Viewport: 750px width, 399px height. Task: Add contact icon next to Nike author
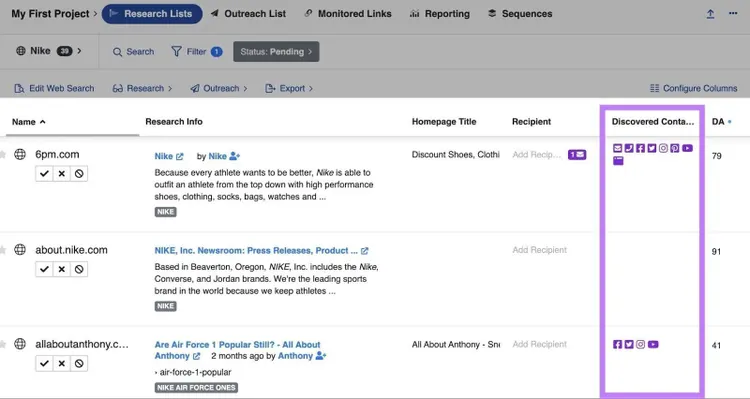tap(234, 156)
